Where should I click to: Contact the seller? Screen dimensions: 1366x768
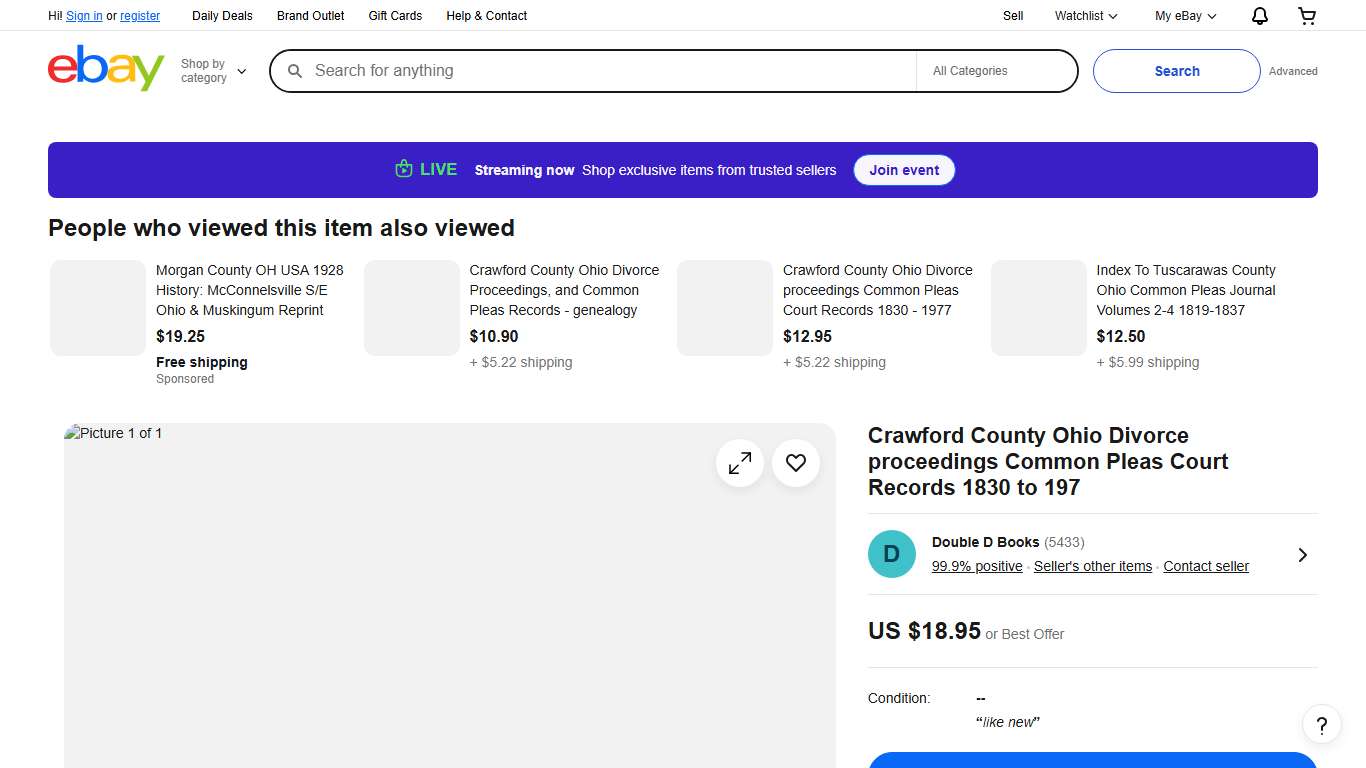(1206, 566)
